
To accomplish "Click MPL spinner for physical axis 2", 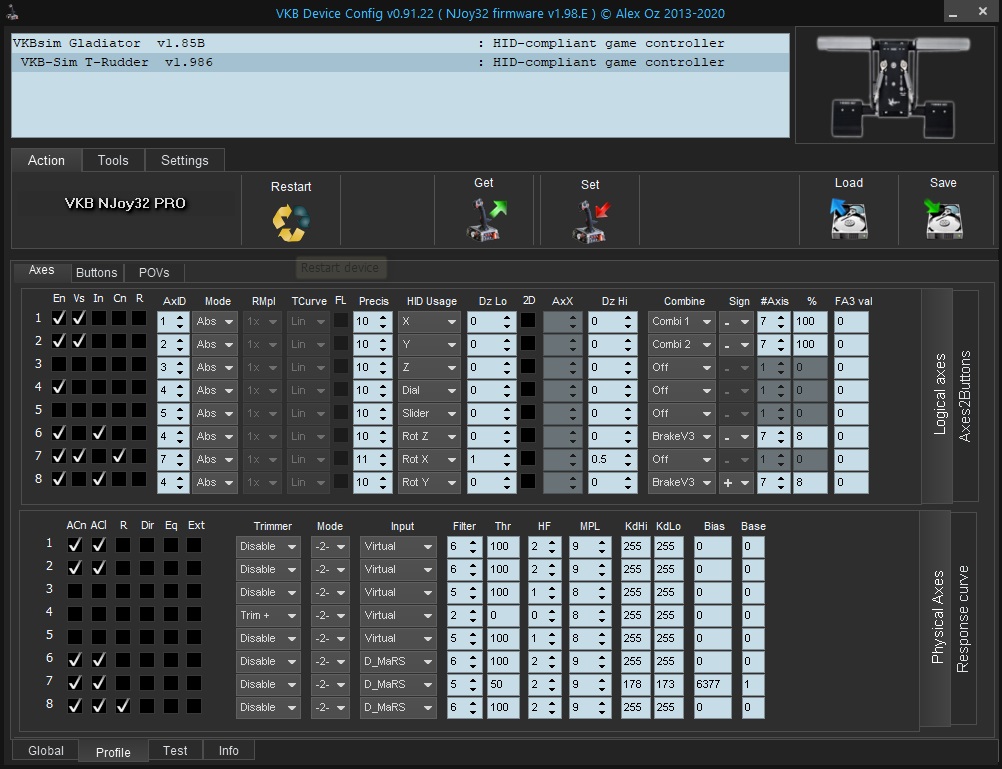I will tap(588, 570).
